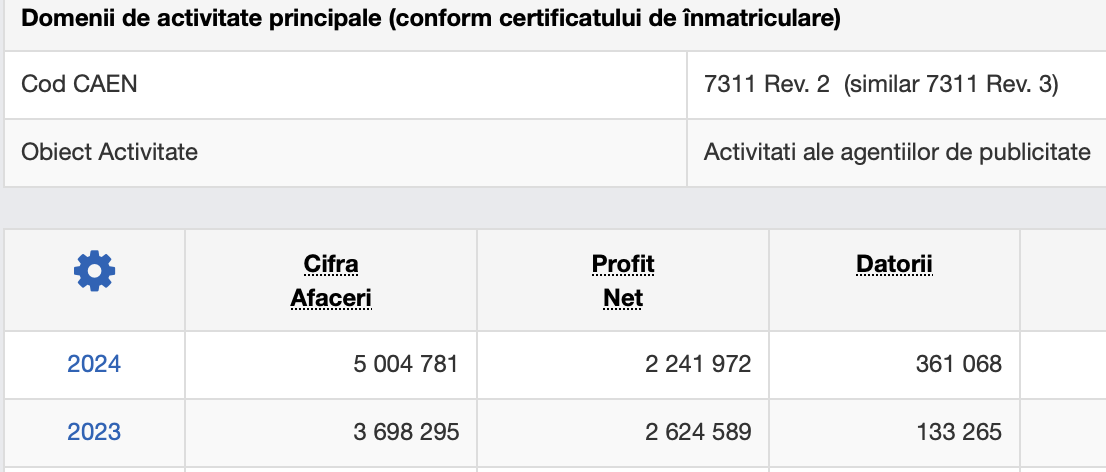The width and height of the screenshot is (1106, 472).
Task: Click the 7311 Rev. 2 code text
Action: click(x=767, y=85)
